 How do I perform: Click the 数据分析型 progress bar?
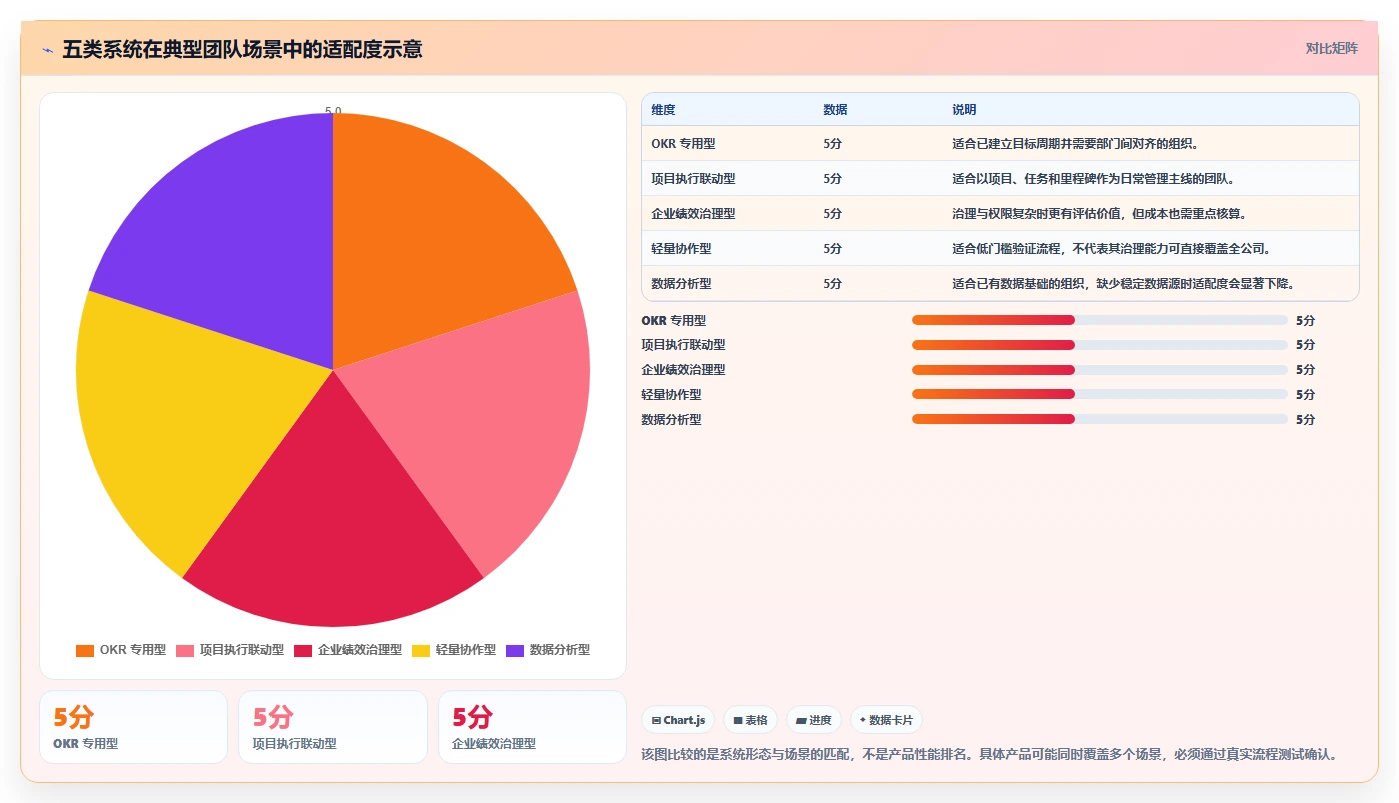pyautogui.click(x=1100, y=419)
